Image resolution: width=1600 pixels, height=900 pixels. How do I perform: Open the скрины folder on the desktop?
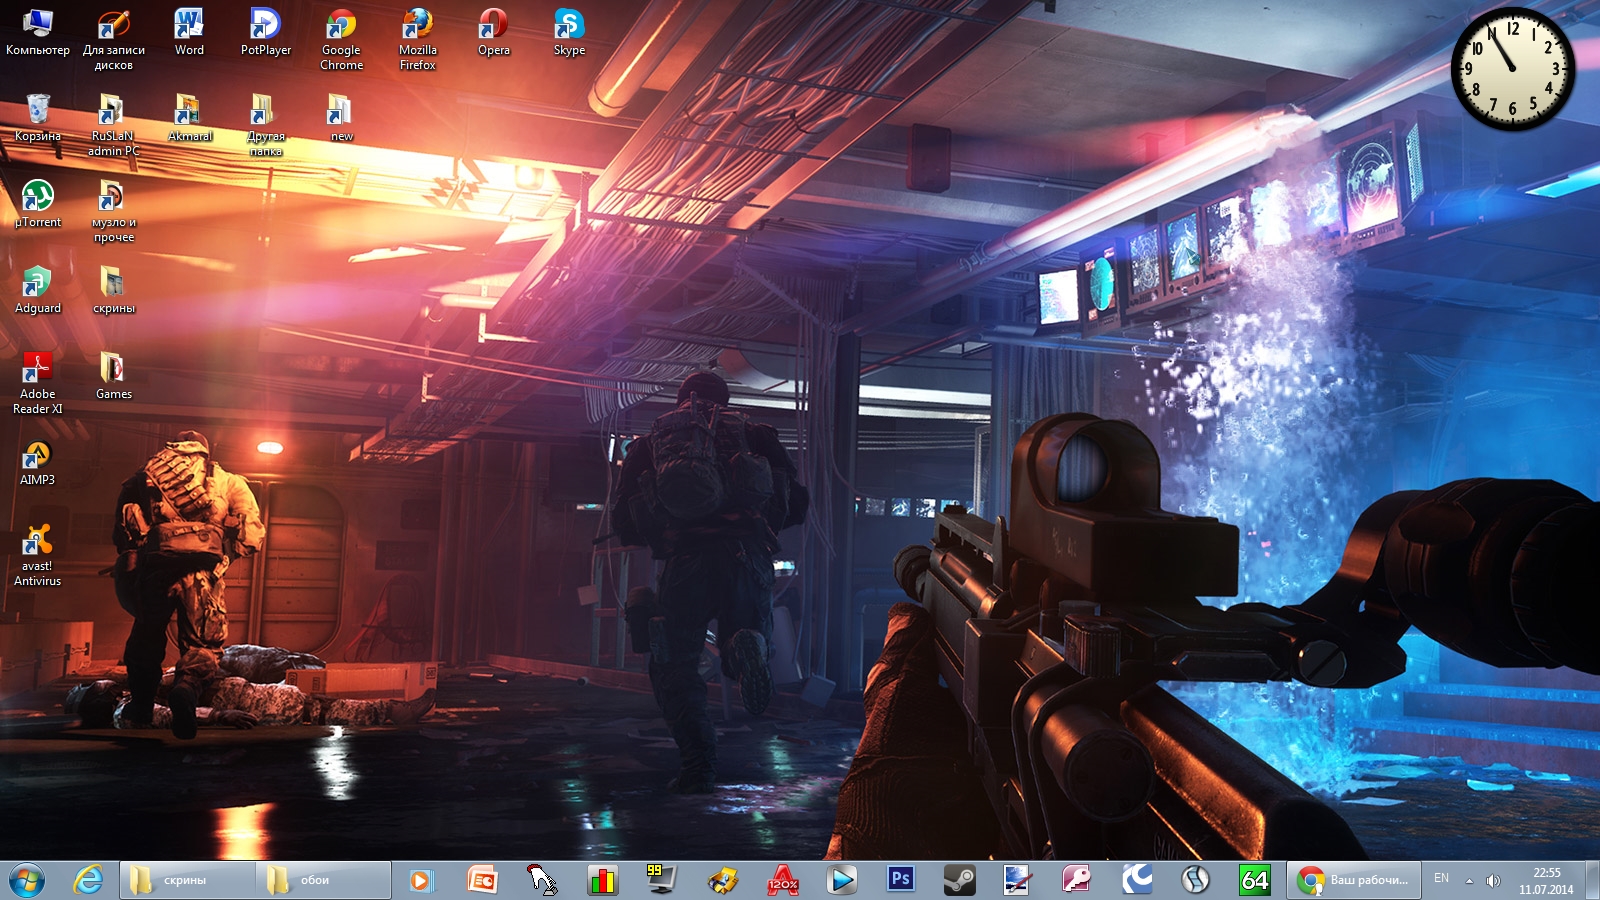coord(114,290)
